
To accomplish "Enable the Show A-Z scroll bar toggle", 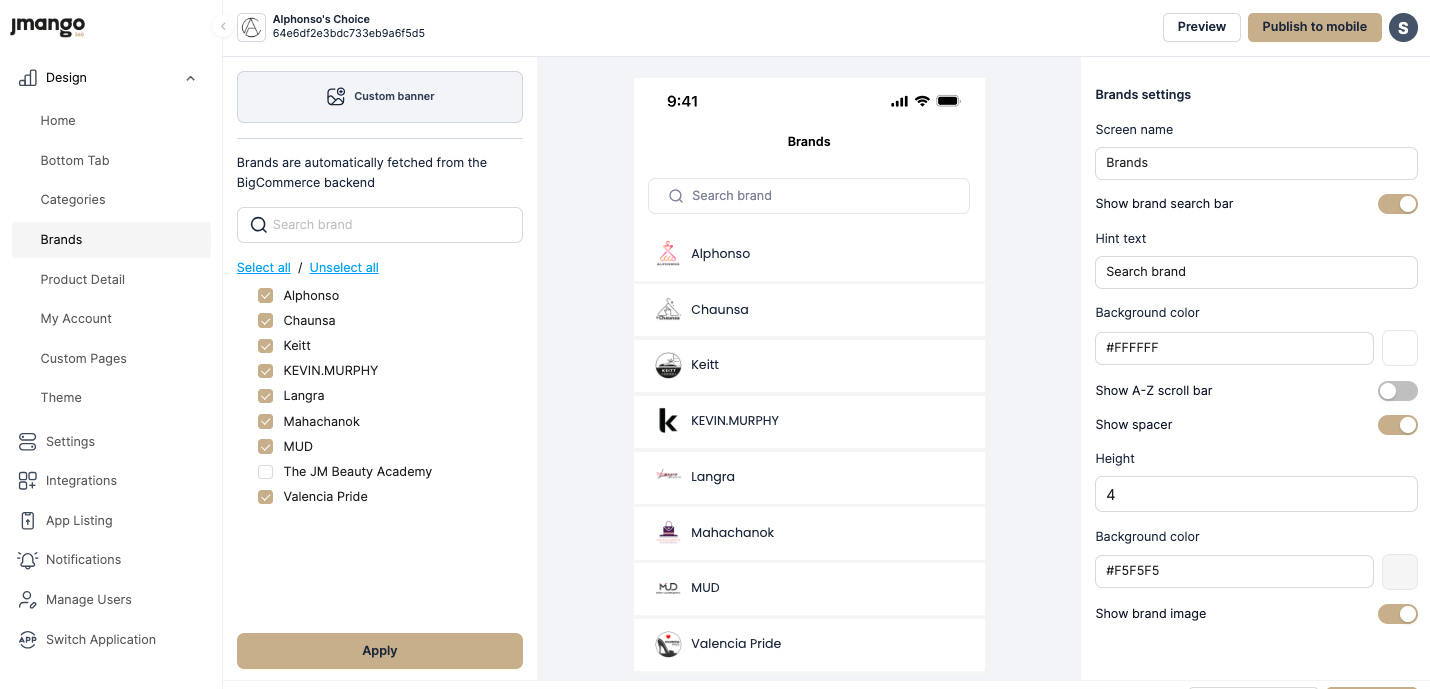I will pos(1397,391).
